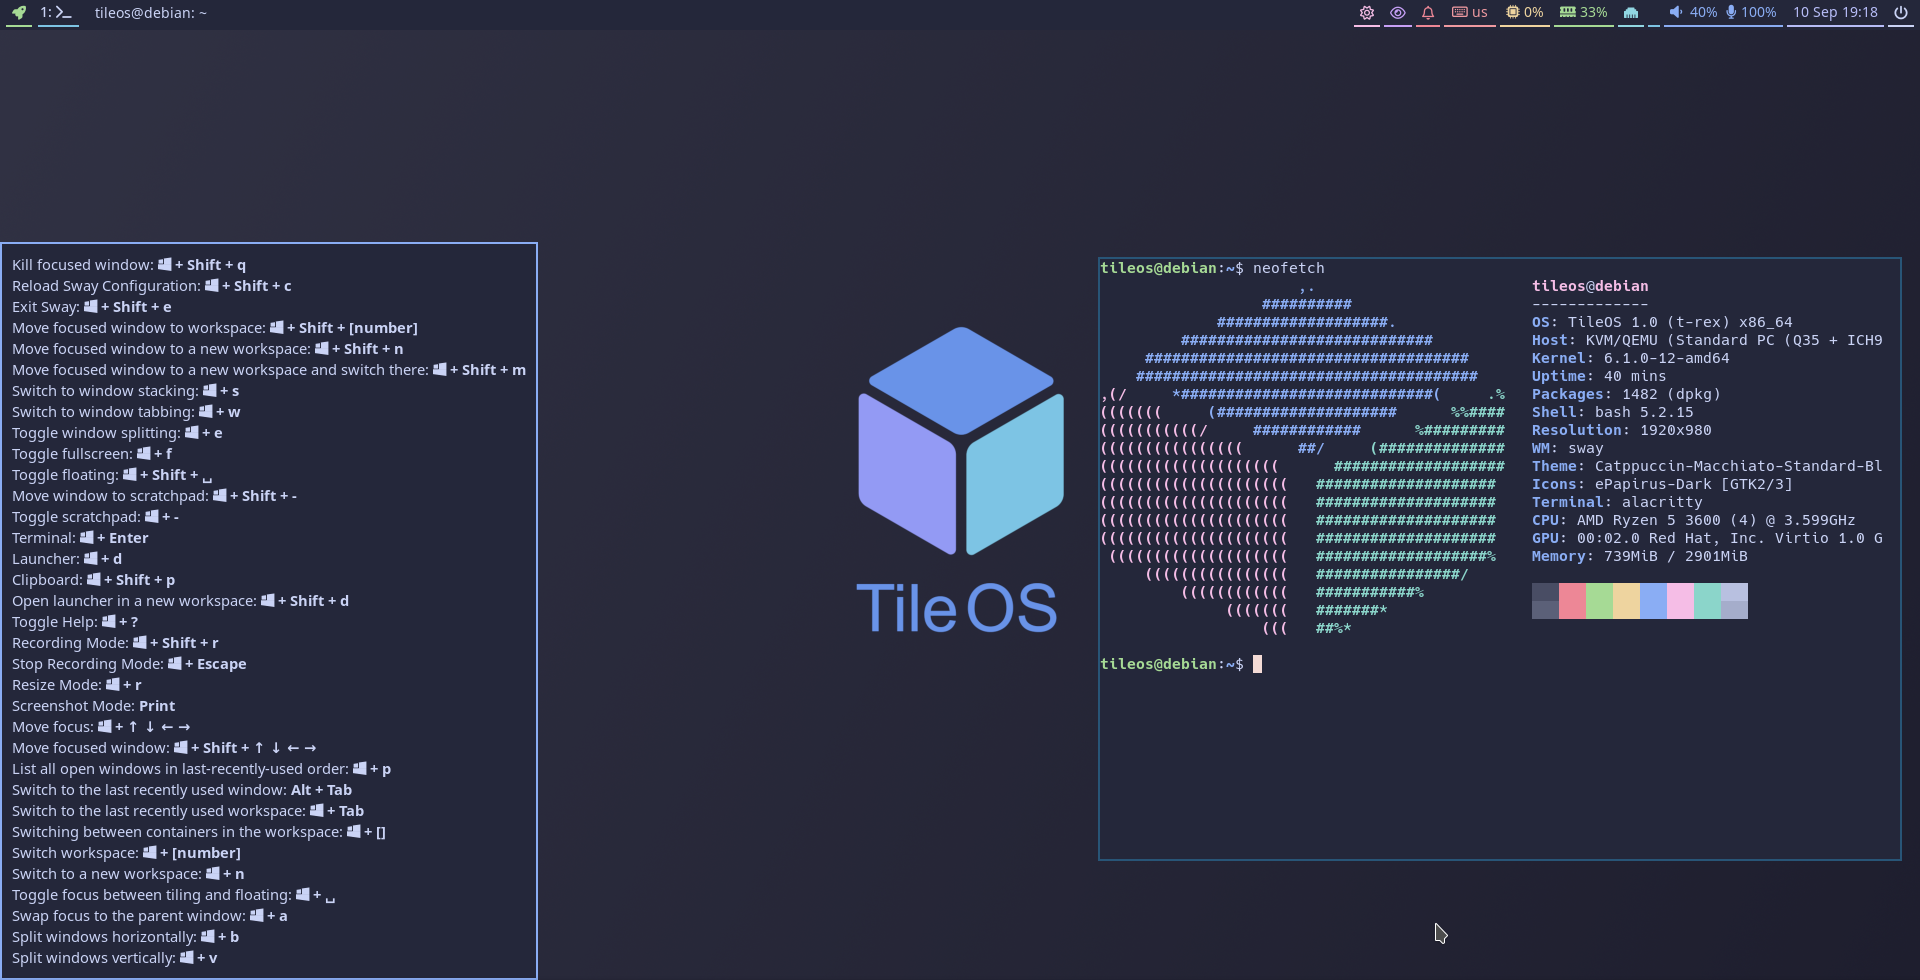Screen dimensions: 1920x980
Task: Mute the speaker volume at 40%
Action: click(x=1692, y=13)
